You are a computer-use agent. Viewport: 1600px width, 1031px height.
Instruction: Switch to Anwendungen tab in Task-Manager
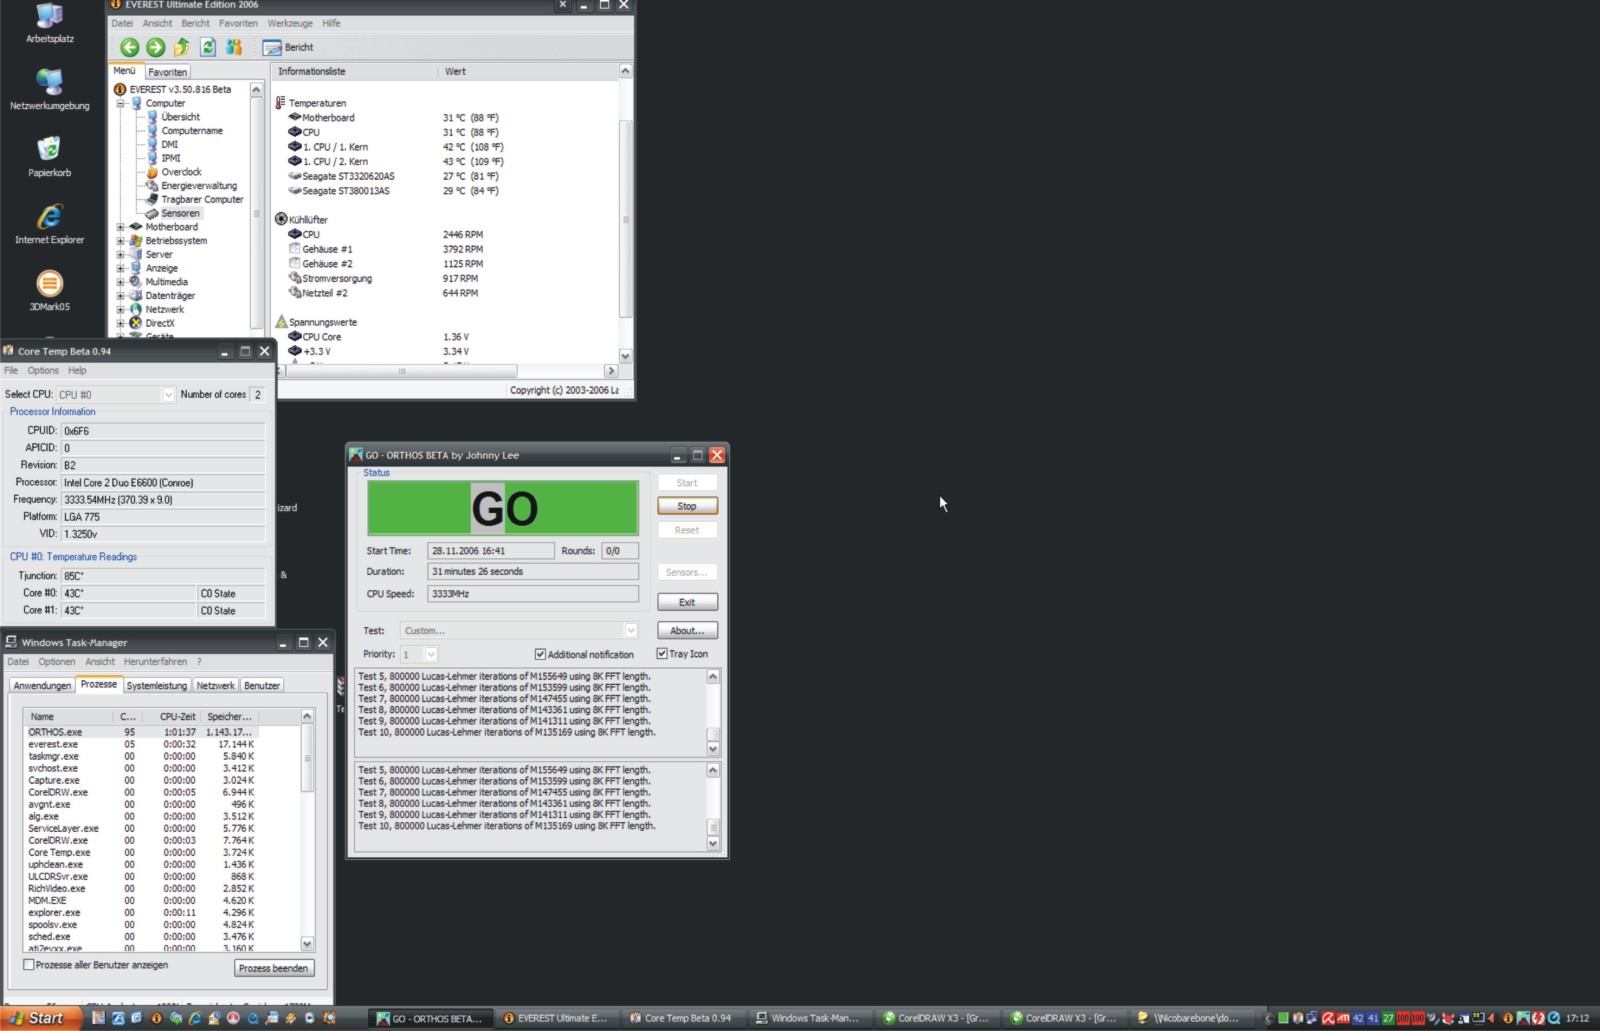tap(42, 686)
